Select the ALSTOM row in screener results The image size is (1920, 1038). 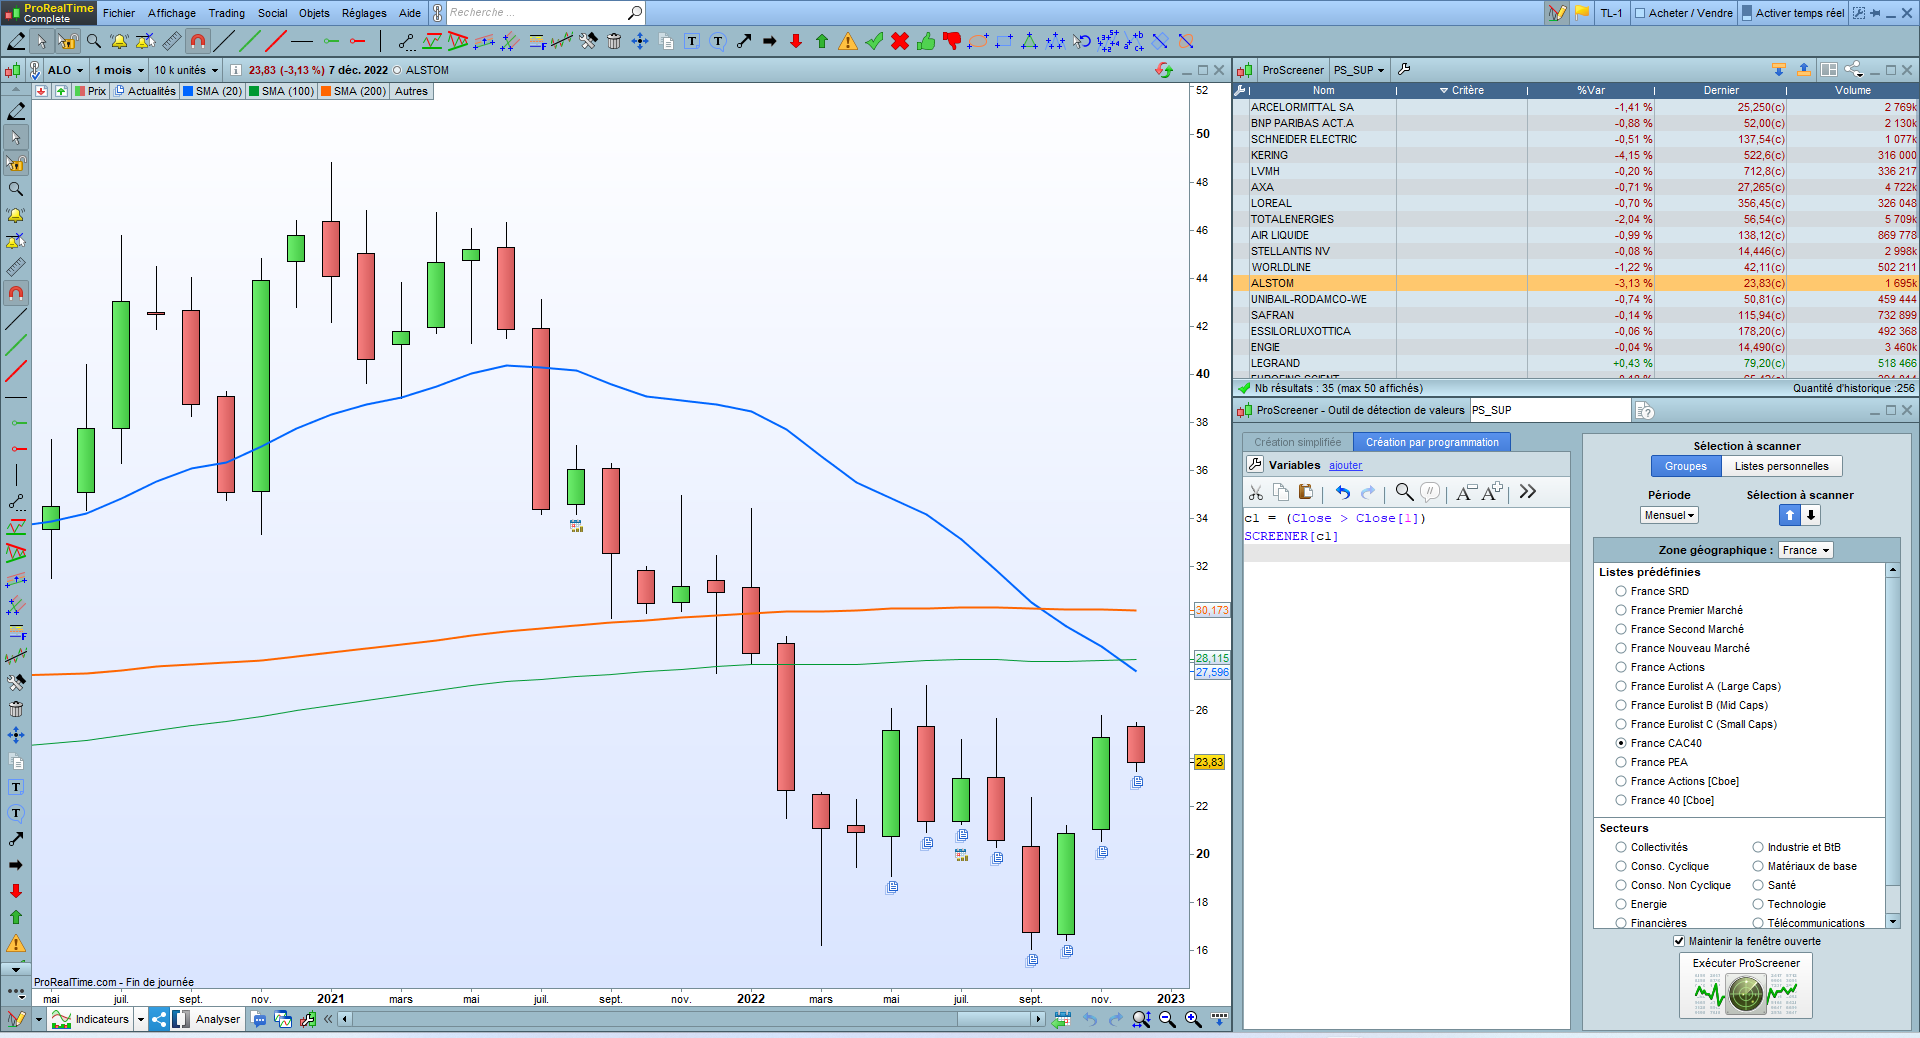(1576, 283)
